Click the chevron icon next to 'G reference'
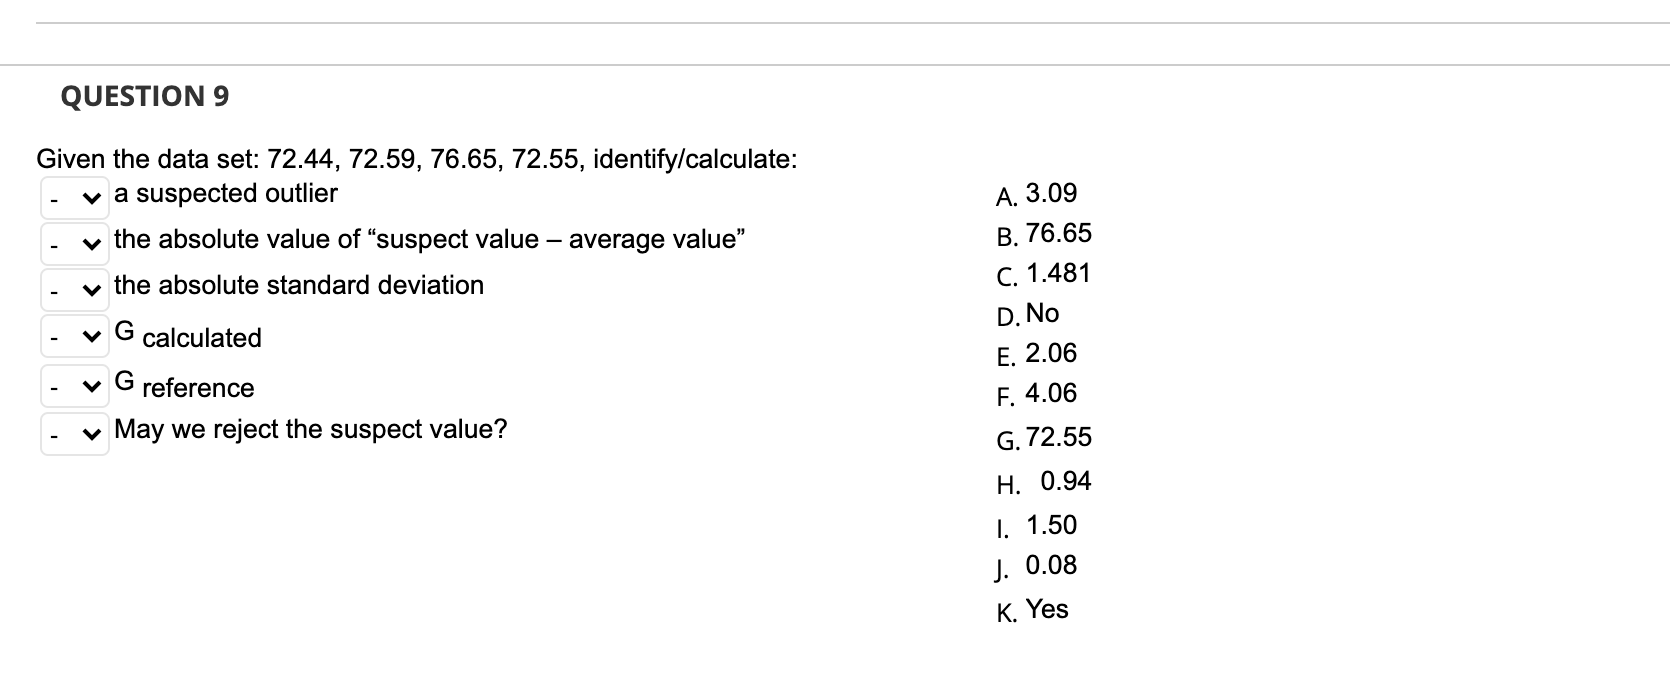Viewport: 1670px width, 678px height. (x=91, y=384)
